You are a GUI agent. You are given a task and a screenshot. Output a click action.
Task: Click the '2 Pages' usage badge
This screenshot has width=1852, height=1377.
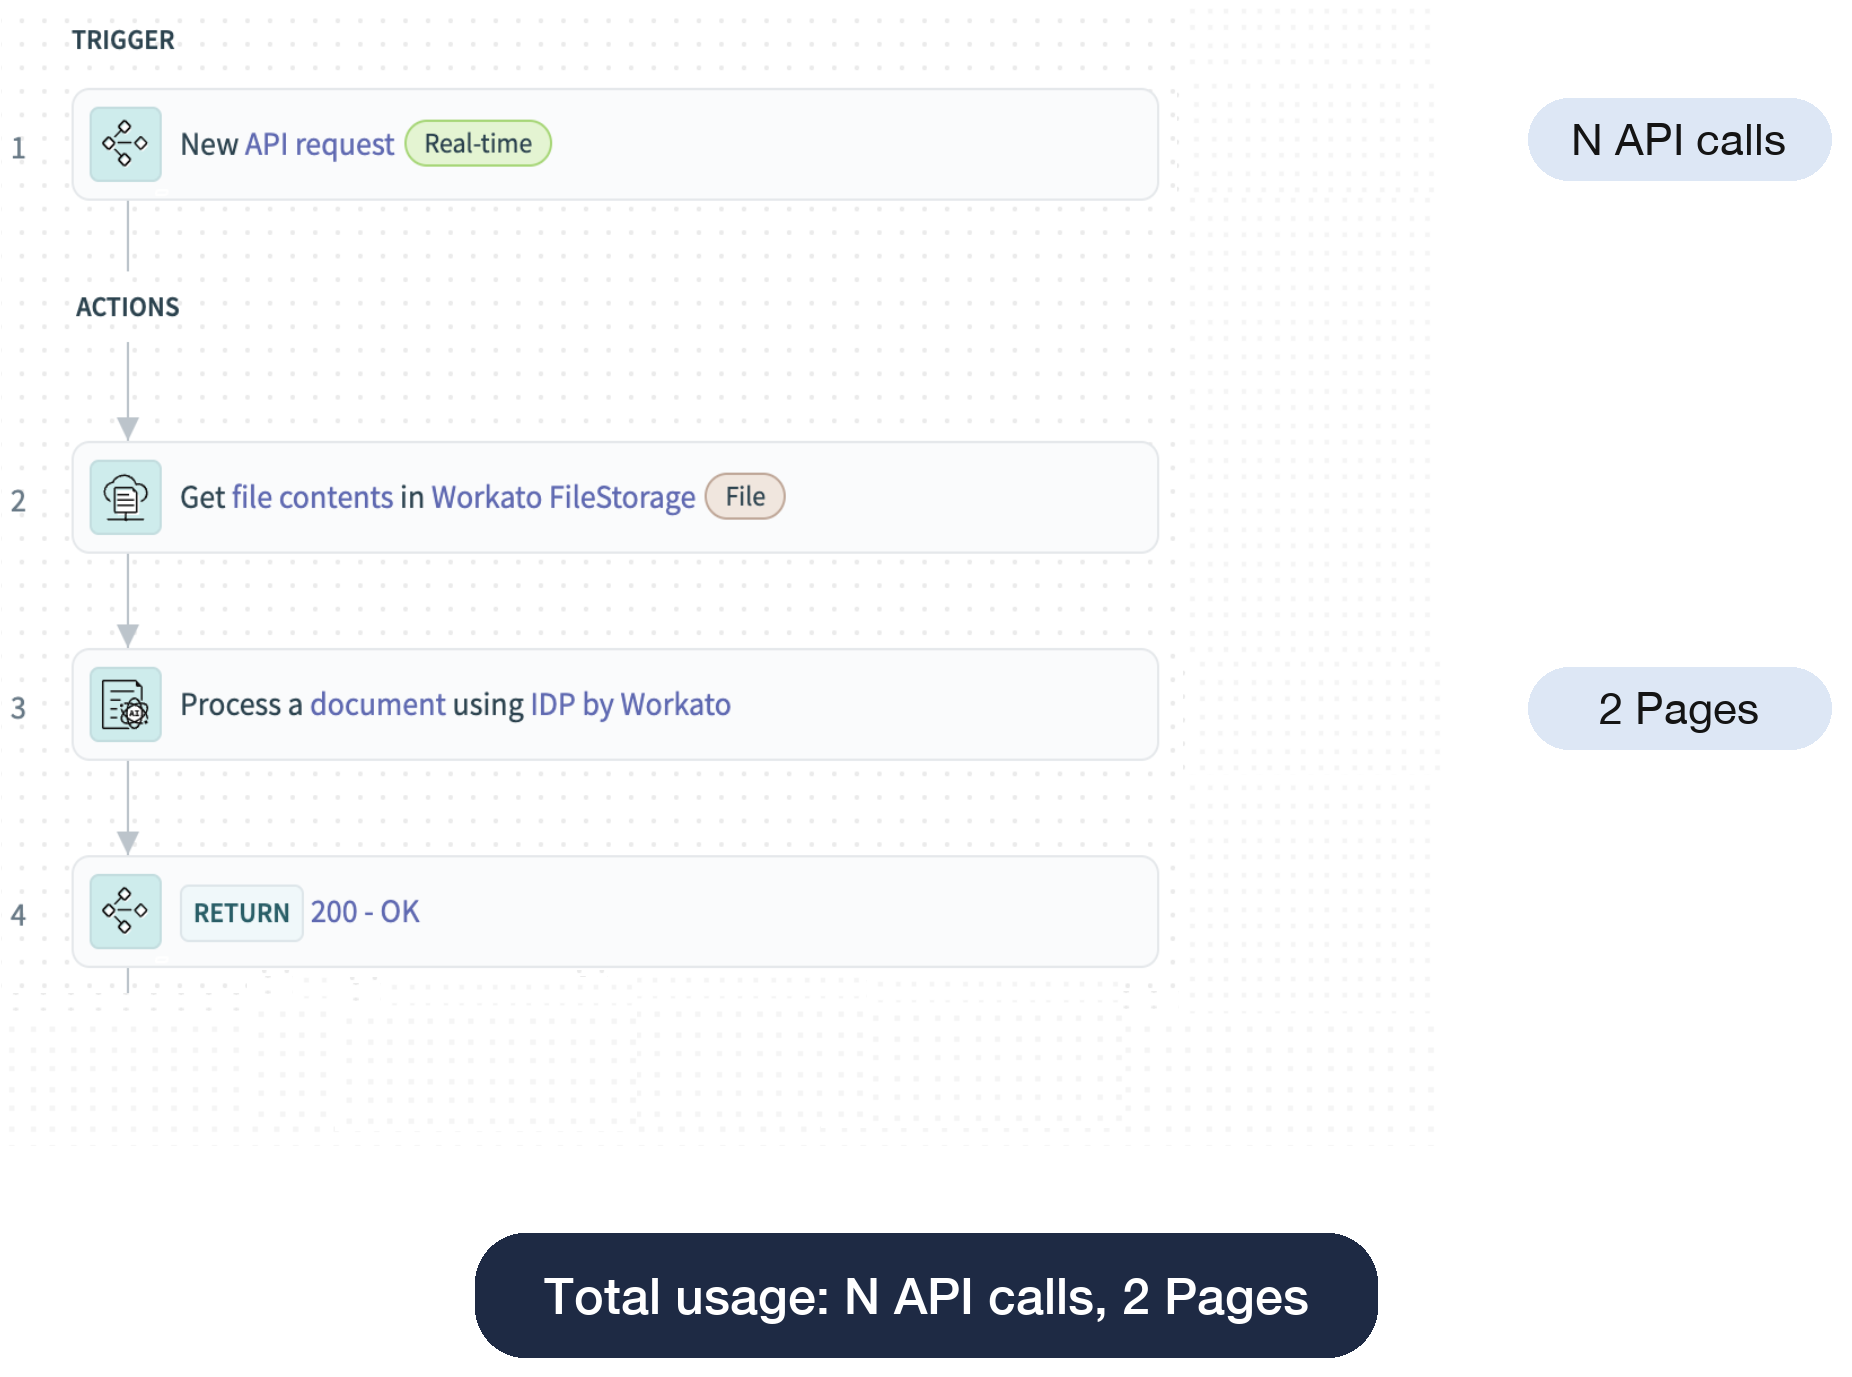pos(1679,709)
